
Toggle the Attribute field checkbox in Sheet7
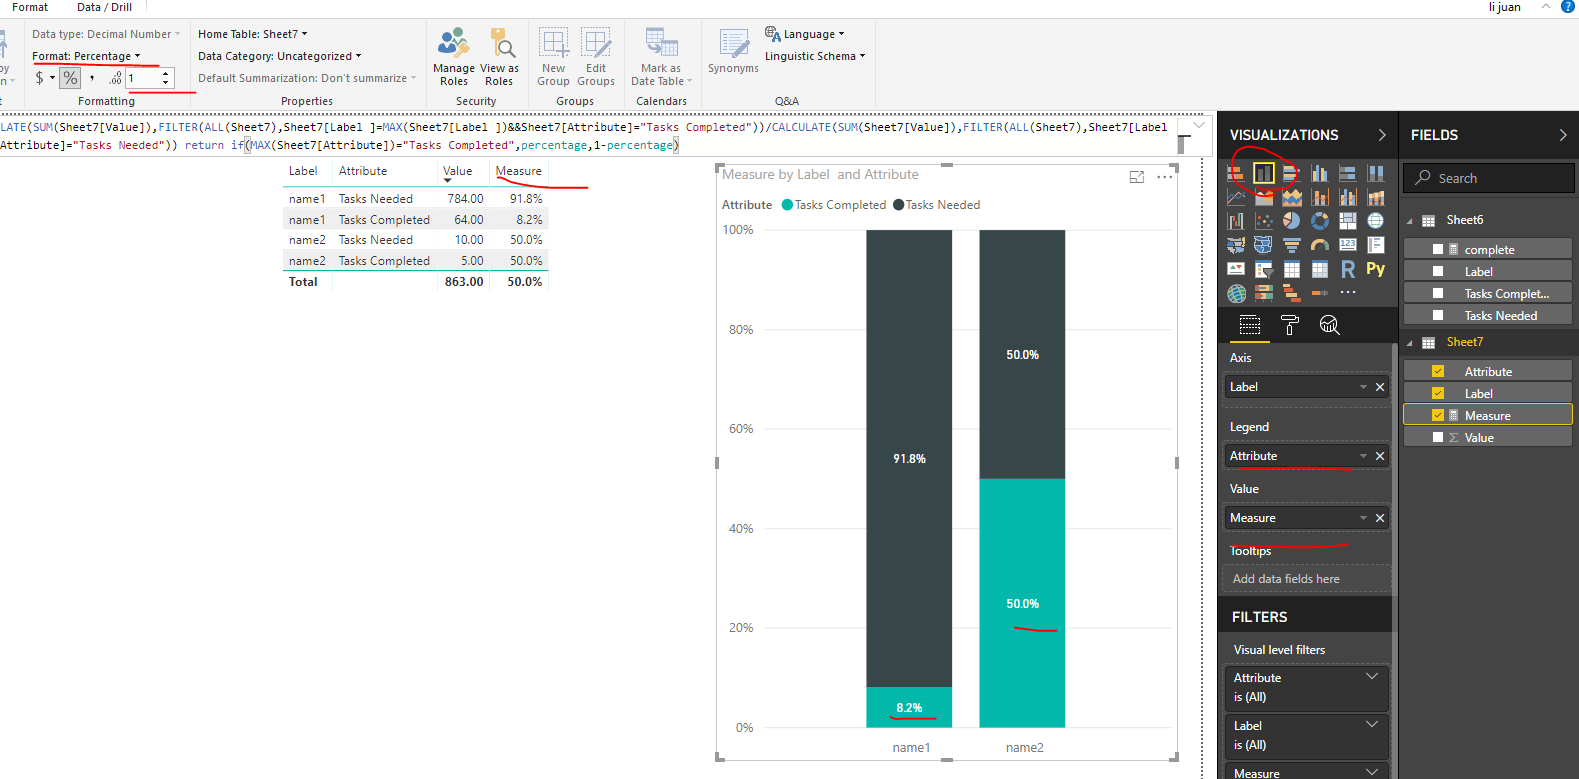click(1438, 372)
